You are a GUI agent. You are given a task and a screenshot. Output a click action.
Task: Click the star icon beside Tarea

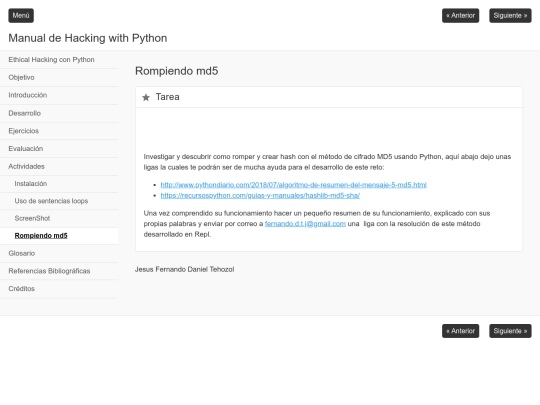coord(146,97)
